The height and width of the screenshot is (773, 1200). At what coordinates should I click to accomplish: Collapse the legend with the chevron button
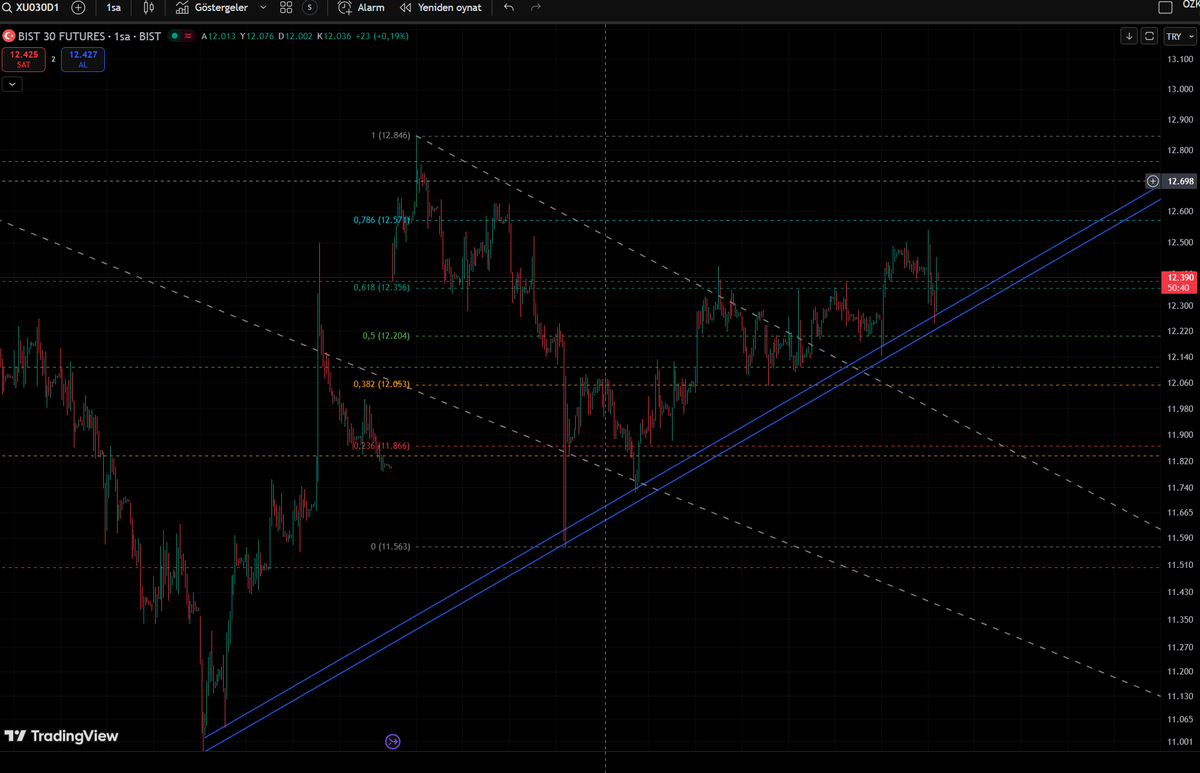click(x=12, y=84)
